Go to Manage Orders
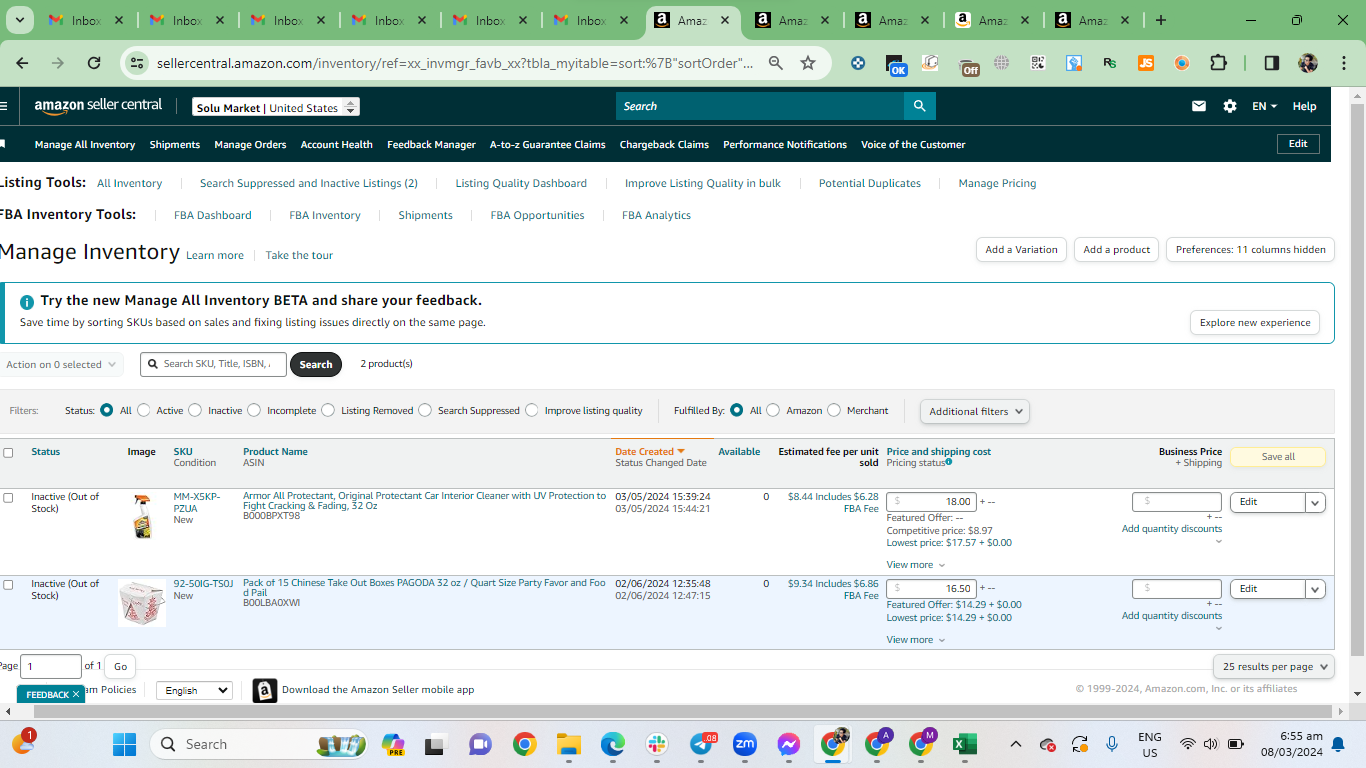This screenshot has width=1366, height=768. [250, 145]
